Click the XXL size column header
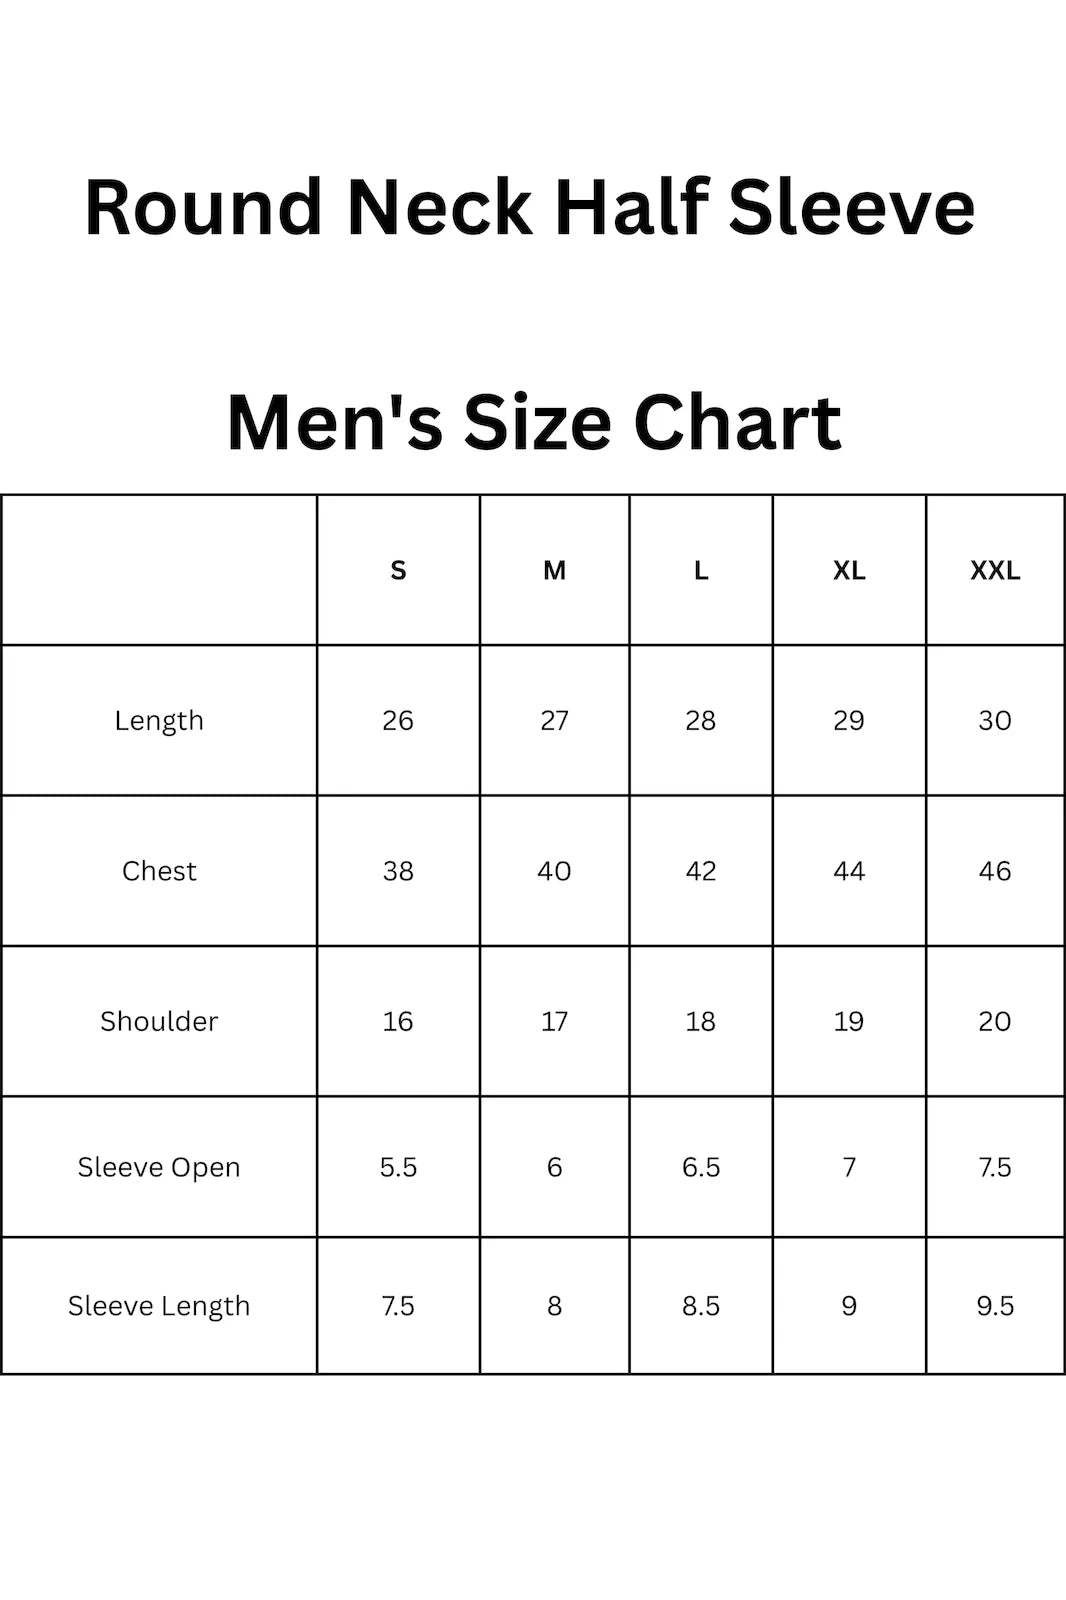Image resolution: width=1066 pixels, height=1600 pixels. [x=995, y=570]
